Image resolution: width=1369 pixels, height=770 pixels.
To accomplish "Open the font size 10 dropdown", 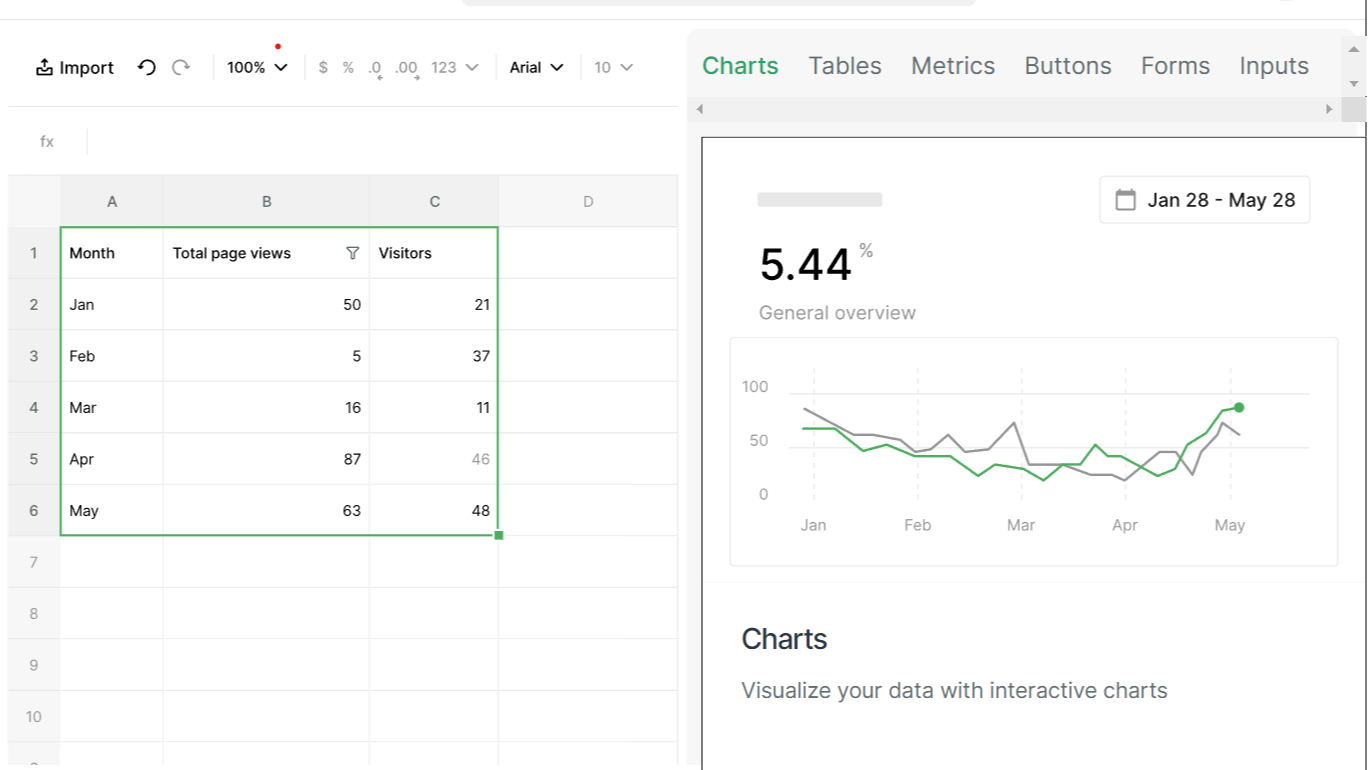I will 613,67.
